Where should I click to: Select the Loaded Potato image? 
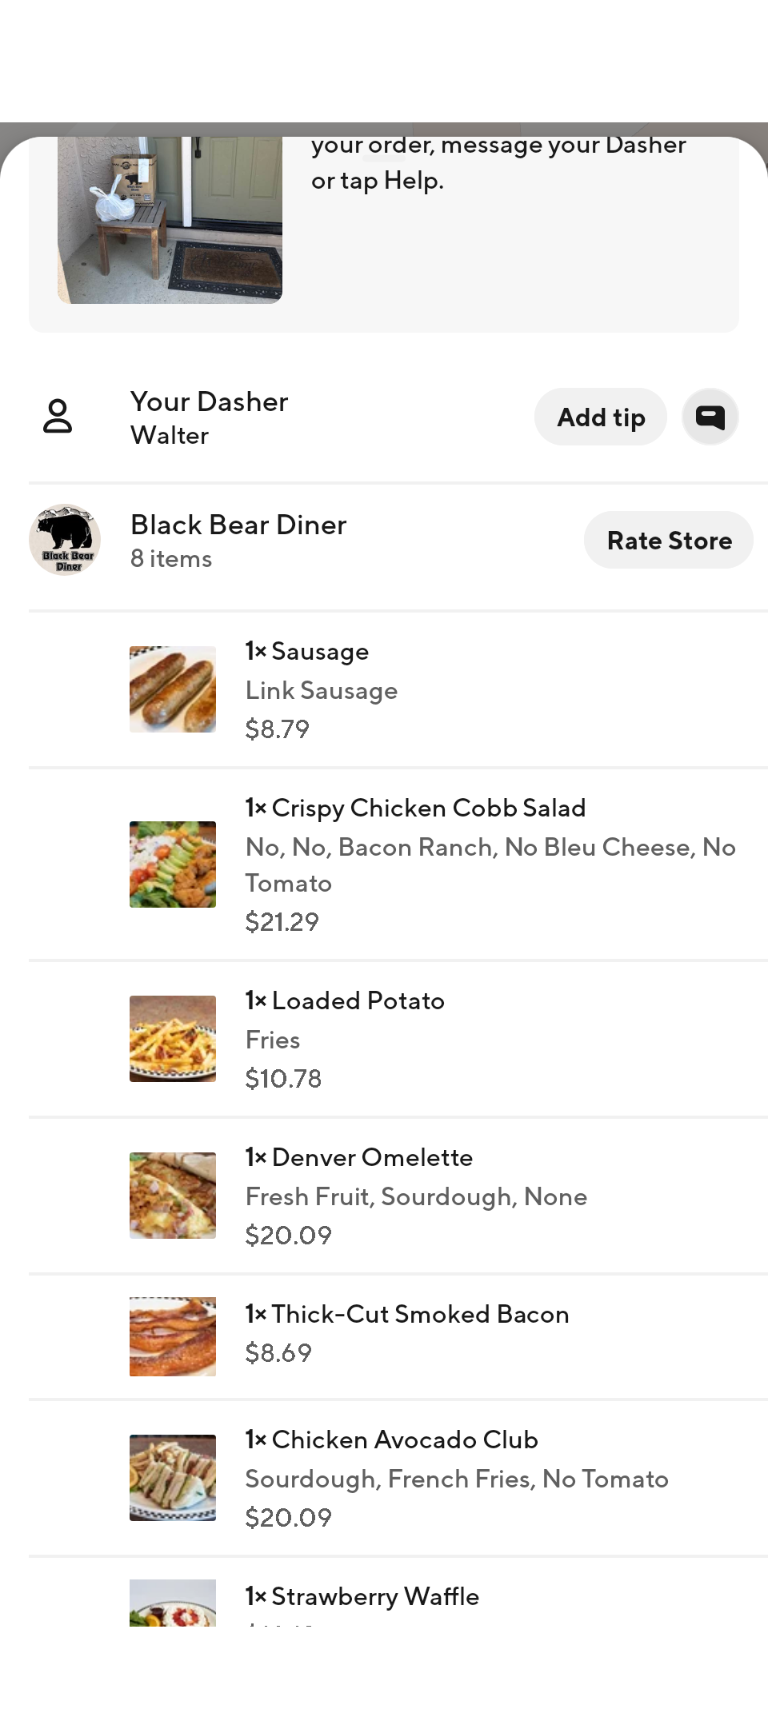coord(173,1038)
